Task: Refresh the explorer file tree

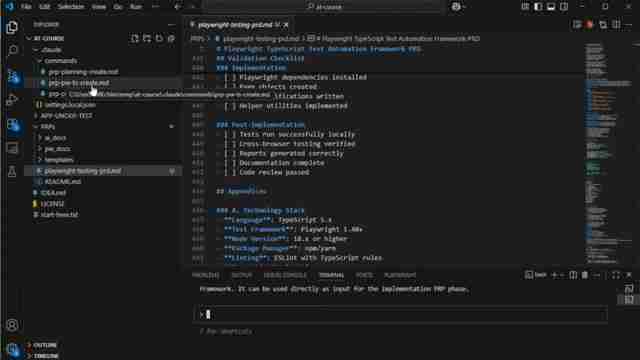Action: (159, 38)
